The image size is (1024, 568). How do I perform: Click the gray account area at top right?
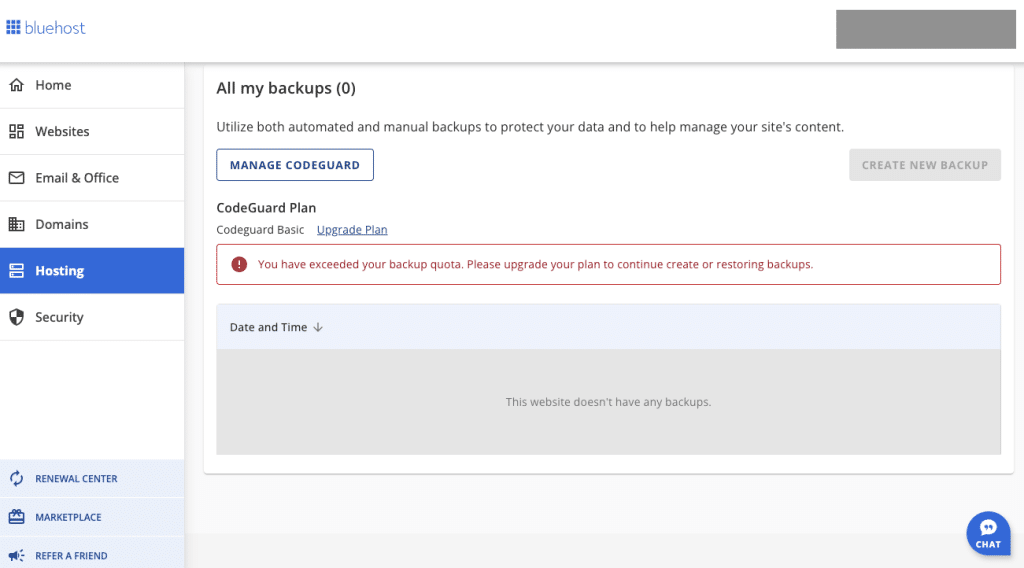[925, 29]
